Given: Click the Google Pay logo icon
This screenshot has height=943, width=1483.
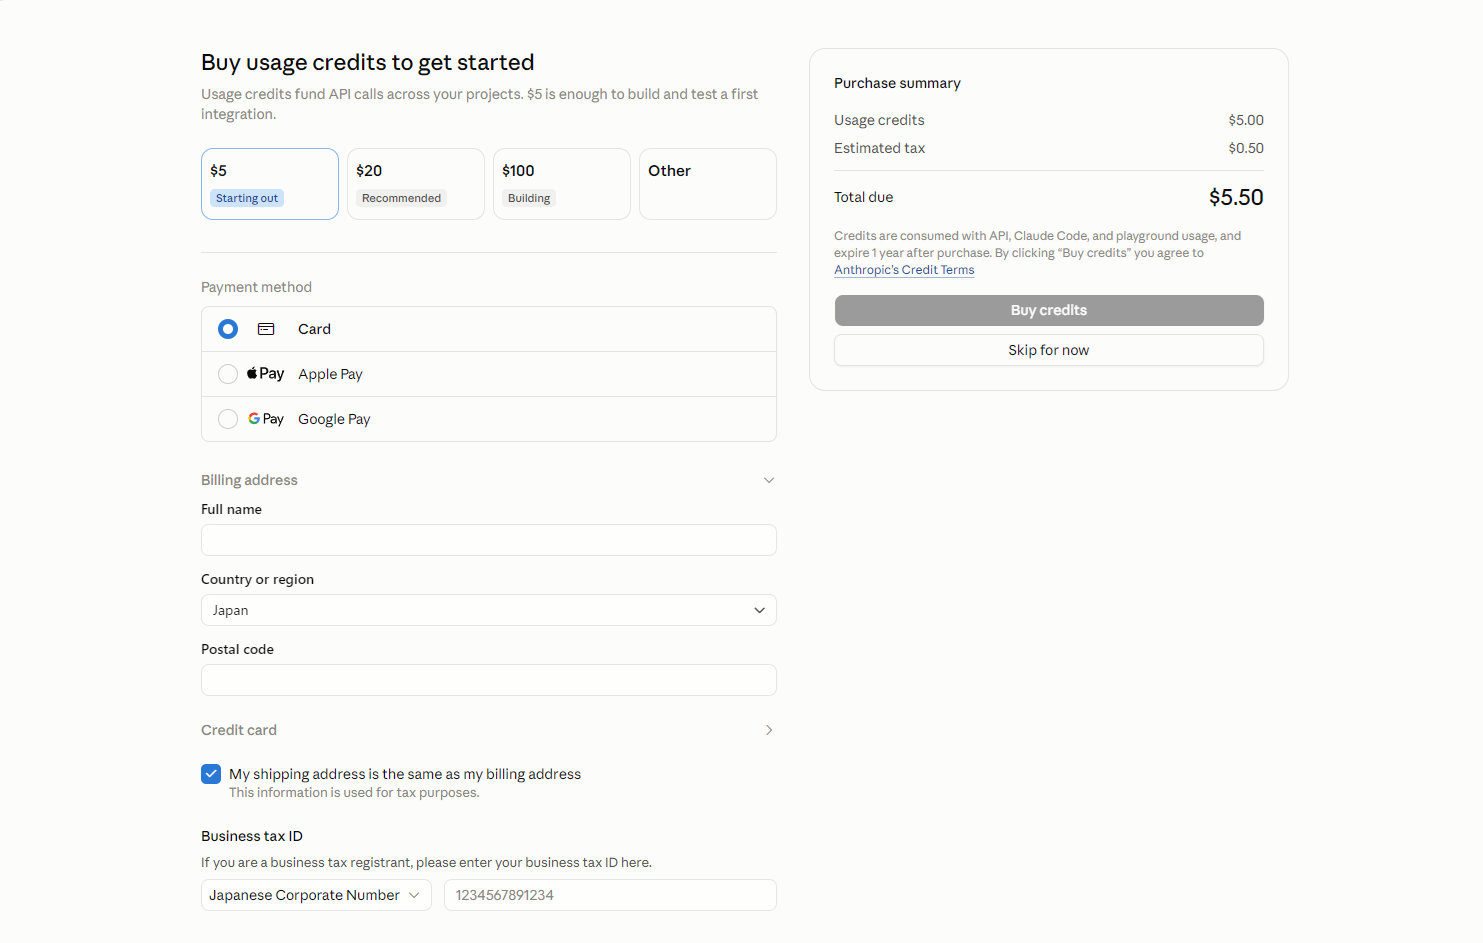Looking at the screenshot, I should [x=266, y=419].
